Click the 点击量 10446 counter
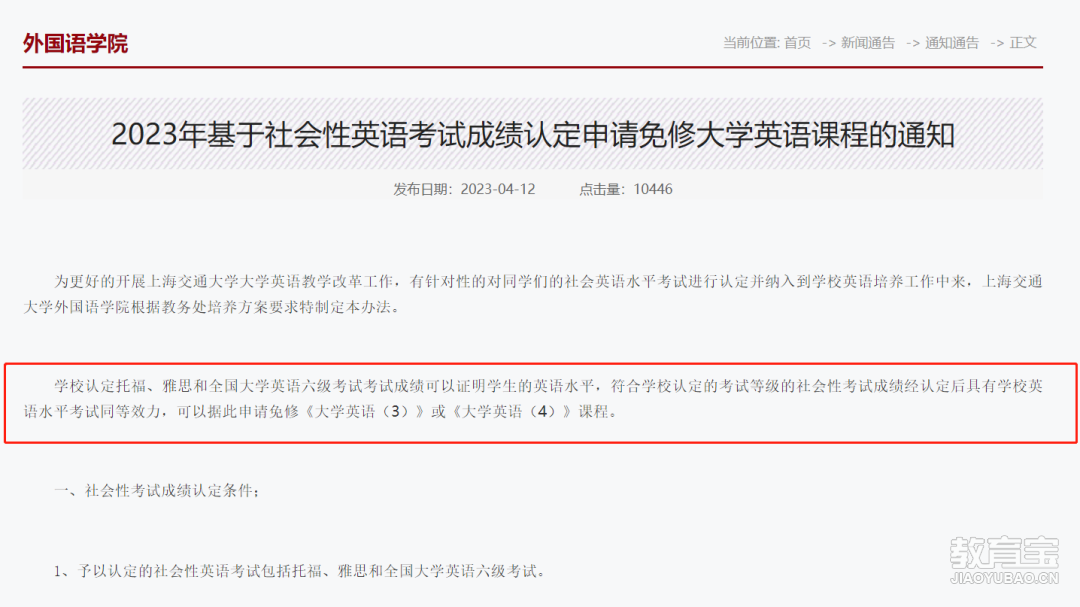Screen dimensions: 1080x607 pos(625,189)
